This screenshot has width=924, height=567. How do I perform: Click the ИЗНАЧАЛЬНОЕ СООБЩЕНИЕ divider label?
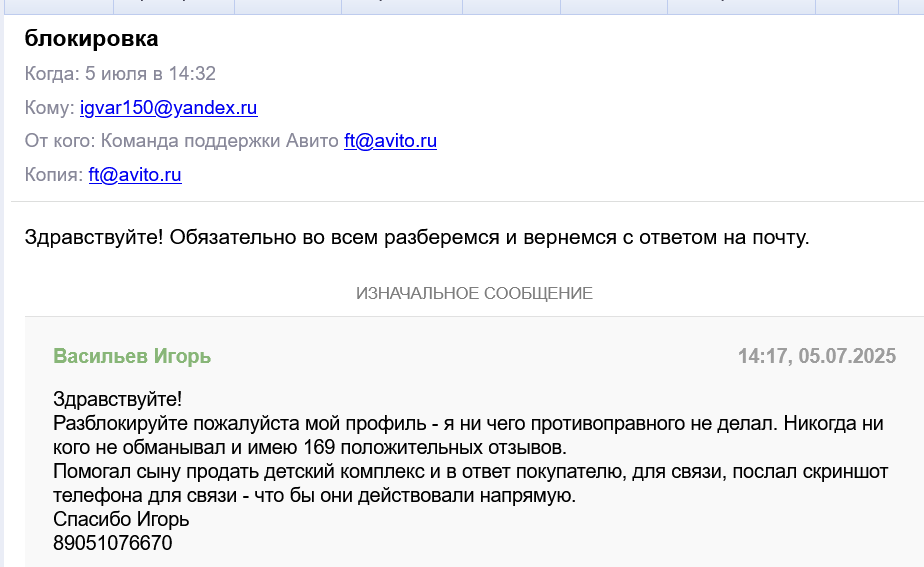pyautogui.click(x=474, y=293)
